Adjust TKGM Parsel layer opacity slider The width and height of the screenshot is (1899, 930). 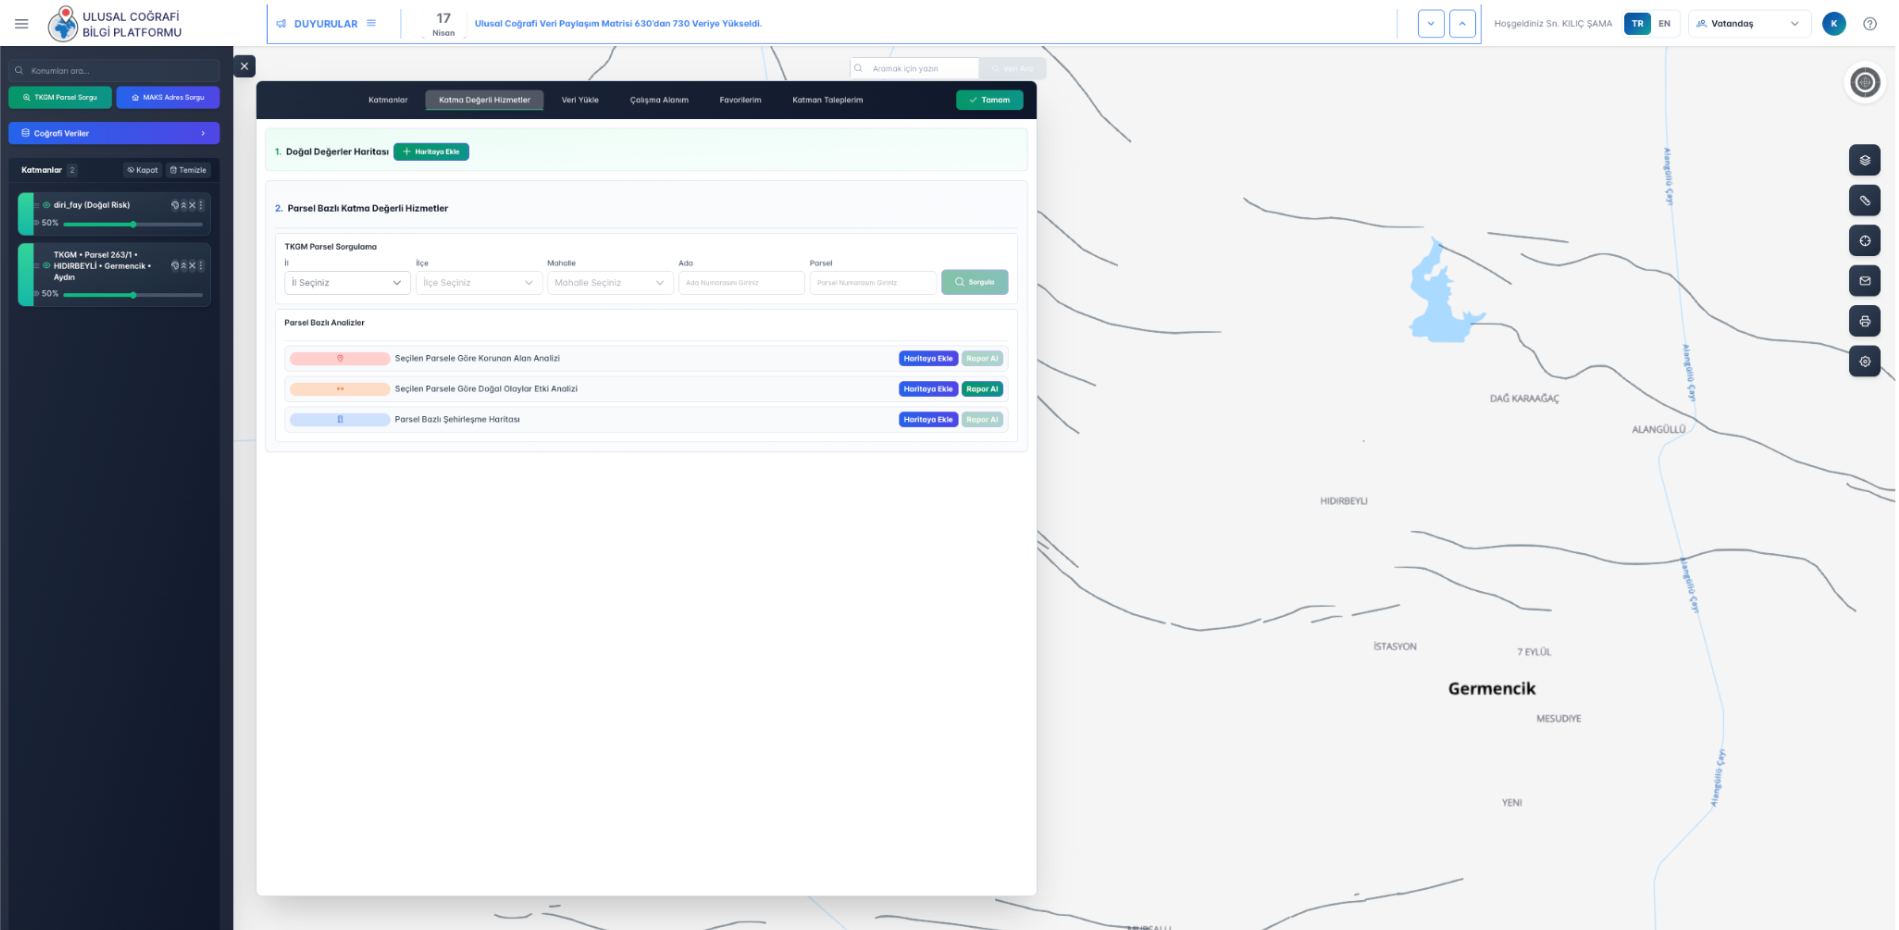tap(133, 295)
